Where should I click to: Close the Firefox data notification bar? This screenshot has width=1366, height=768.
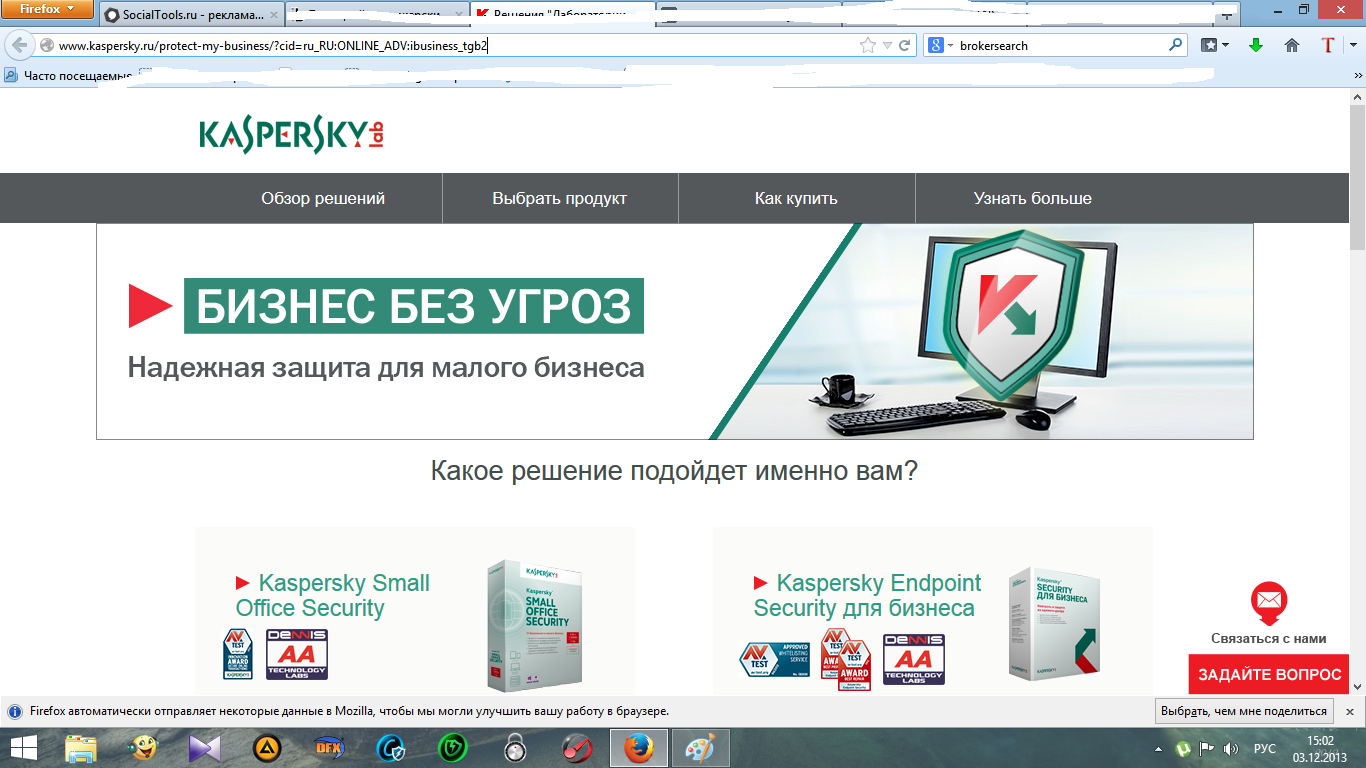(x=1348, y=711)
